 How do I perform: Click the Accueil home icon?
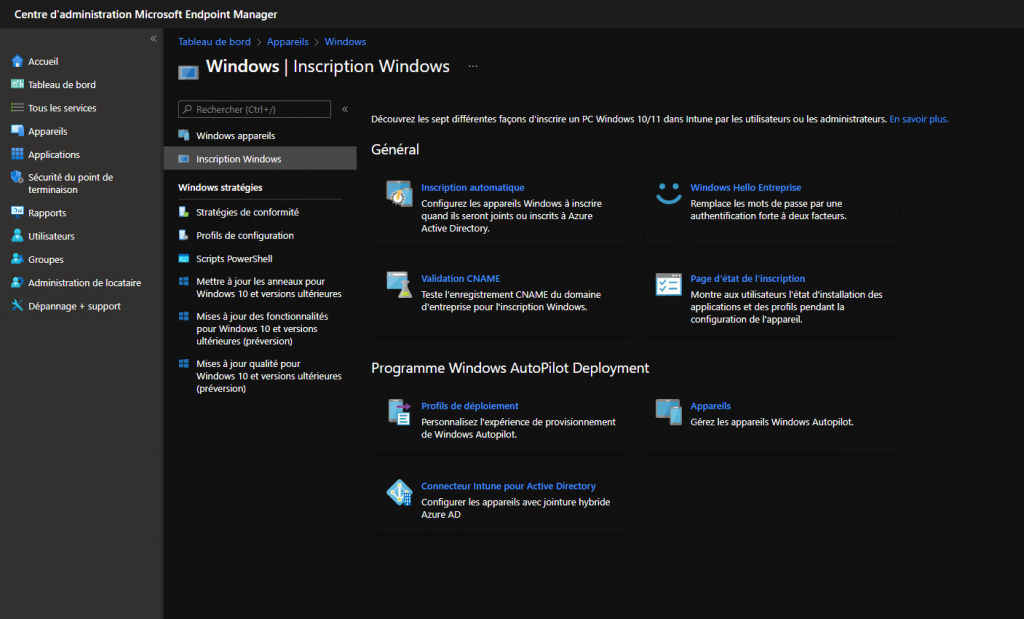tap(18, 61)
